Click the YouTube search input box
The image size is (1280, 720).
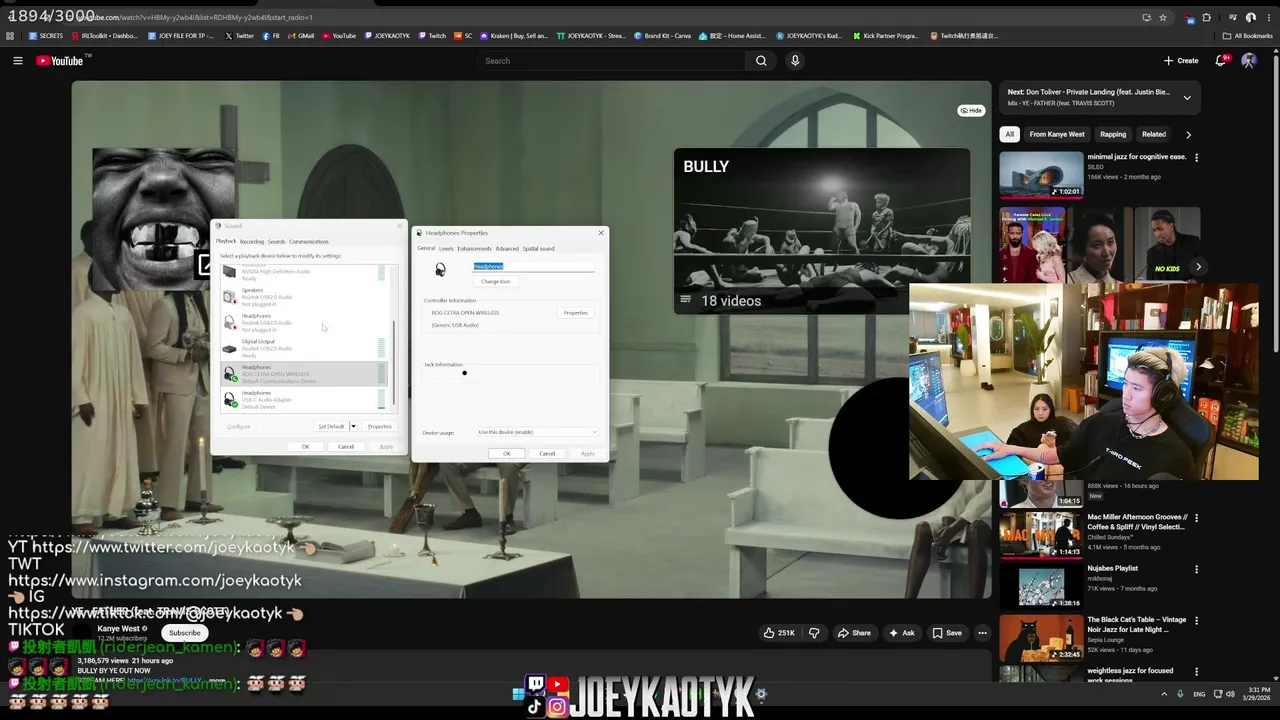(x=612, y=61)
